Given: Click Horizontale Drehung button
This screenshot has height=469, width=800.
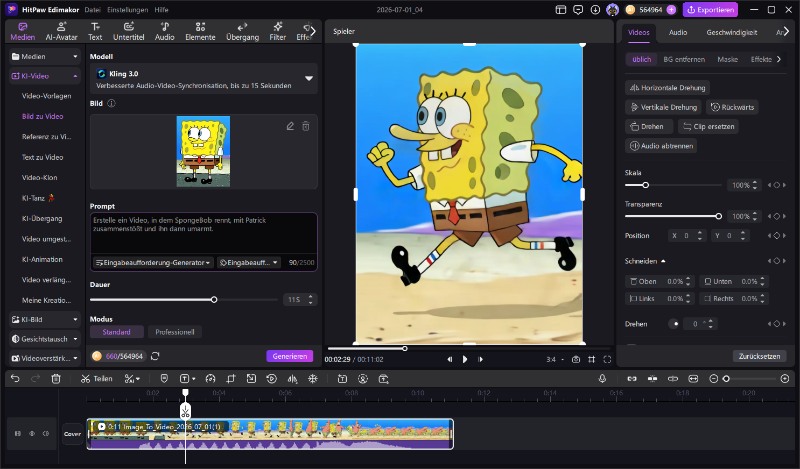Looking at the screenshot, I should pyautogui.click(x=667, y=88).
